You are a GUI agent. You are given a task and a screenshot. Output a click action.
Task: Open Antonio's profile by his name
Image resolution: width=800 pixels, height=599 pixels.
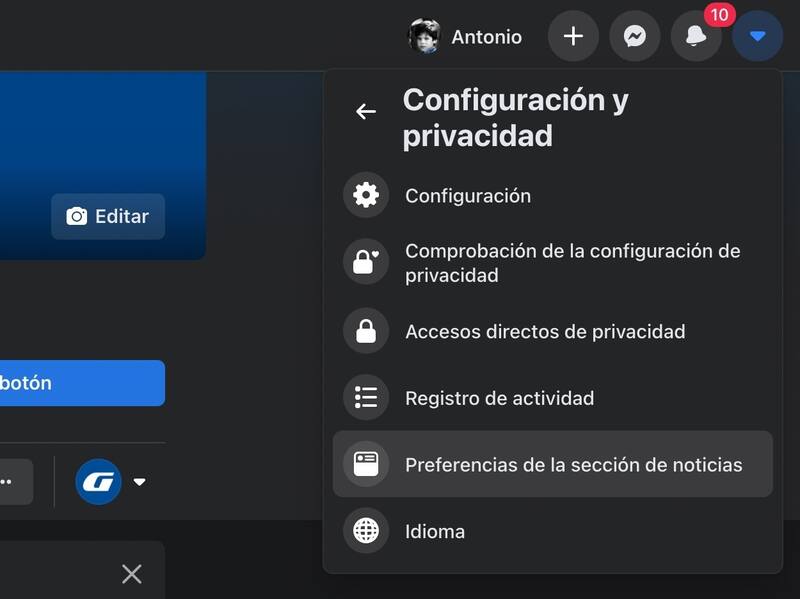tap(486, 37)
